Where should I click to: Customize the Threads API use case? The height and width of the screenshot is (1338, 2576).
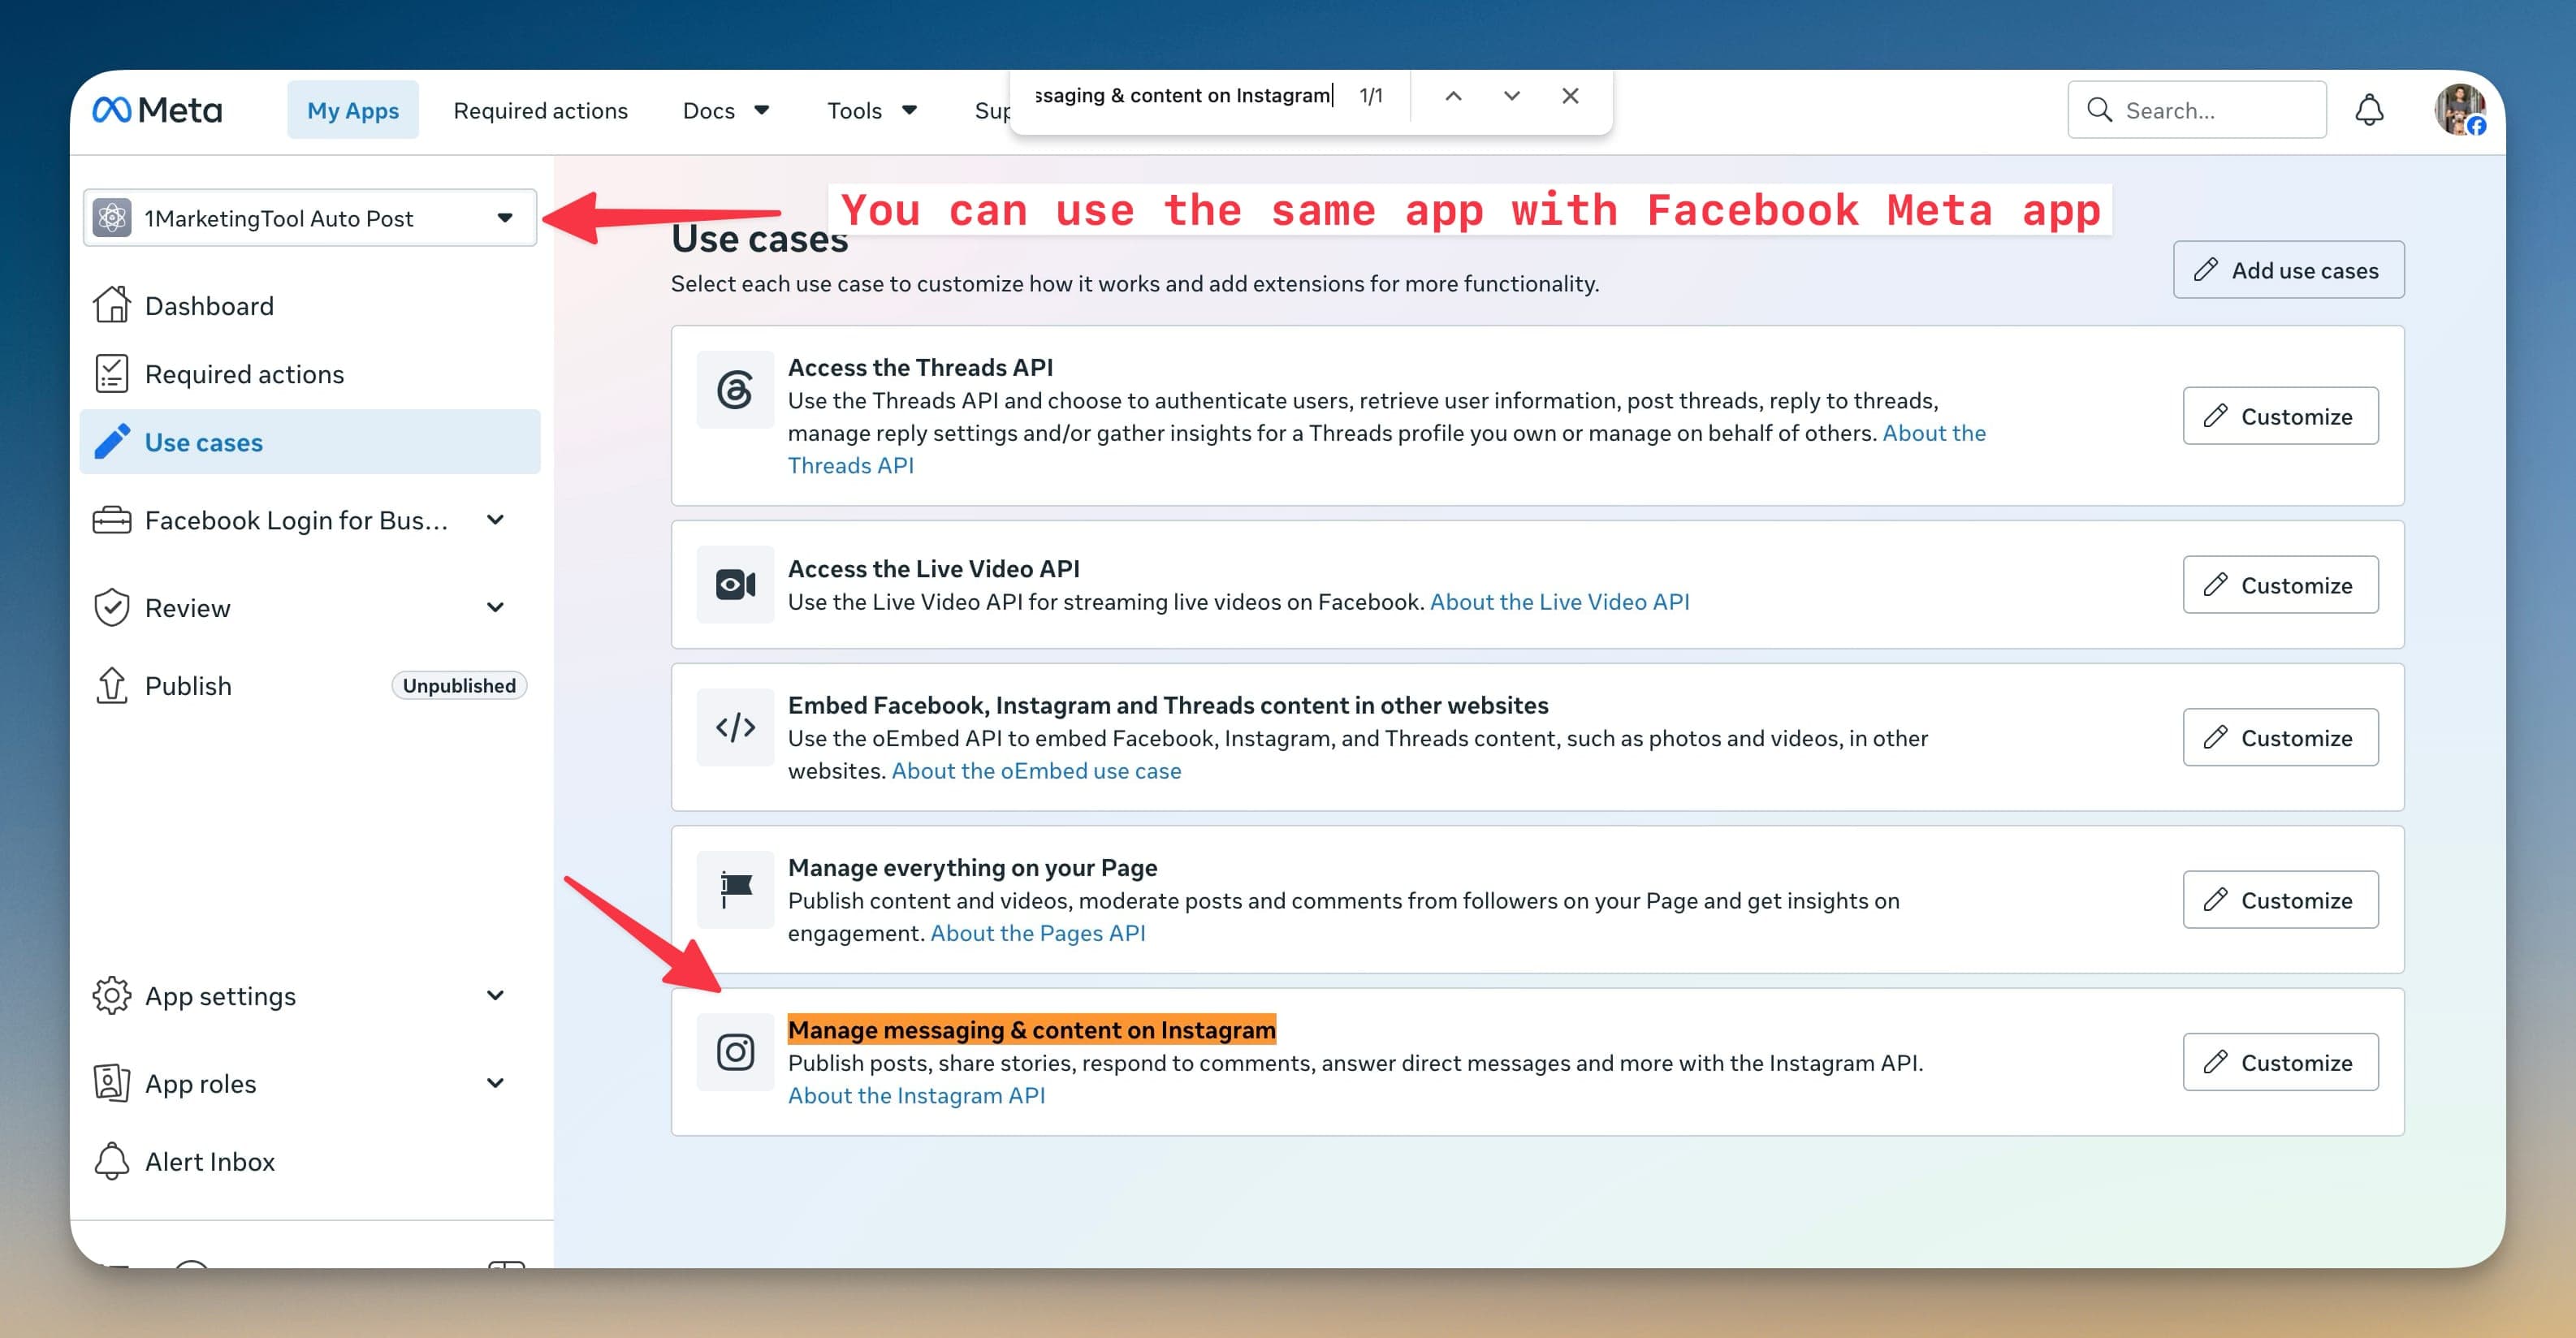tap(2280, 416)
